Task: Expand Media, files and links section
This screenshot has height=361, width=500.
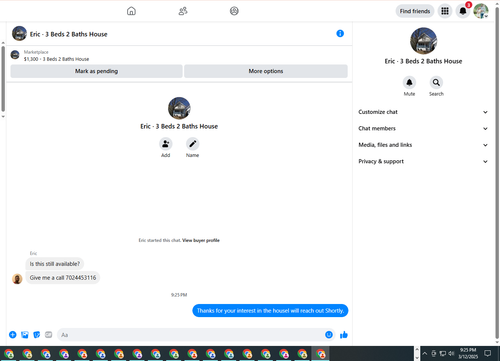Action: (423, 145)
